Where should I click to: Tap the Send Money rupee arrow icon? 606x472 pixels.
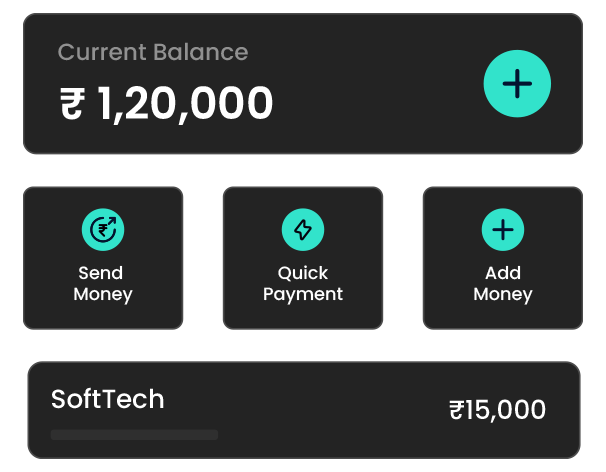[103, 231]
